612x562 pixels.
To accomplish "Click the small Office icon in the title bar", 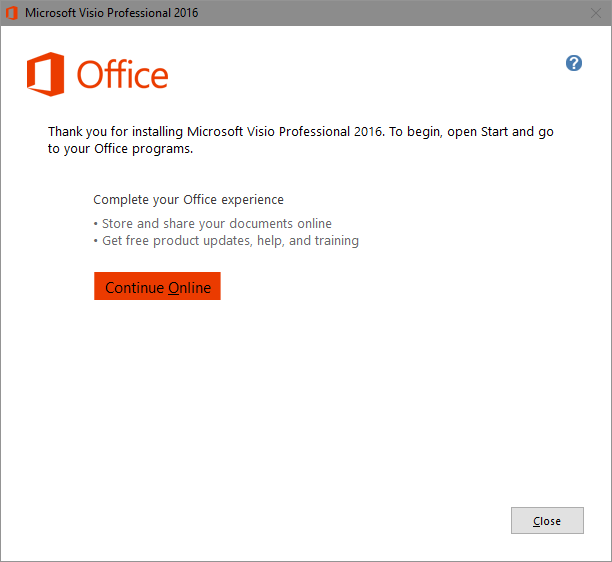I will (x=12, y=13).
